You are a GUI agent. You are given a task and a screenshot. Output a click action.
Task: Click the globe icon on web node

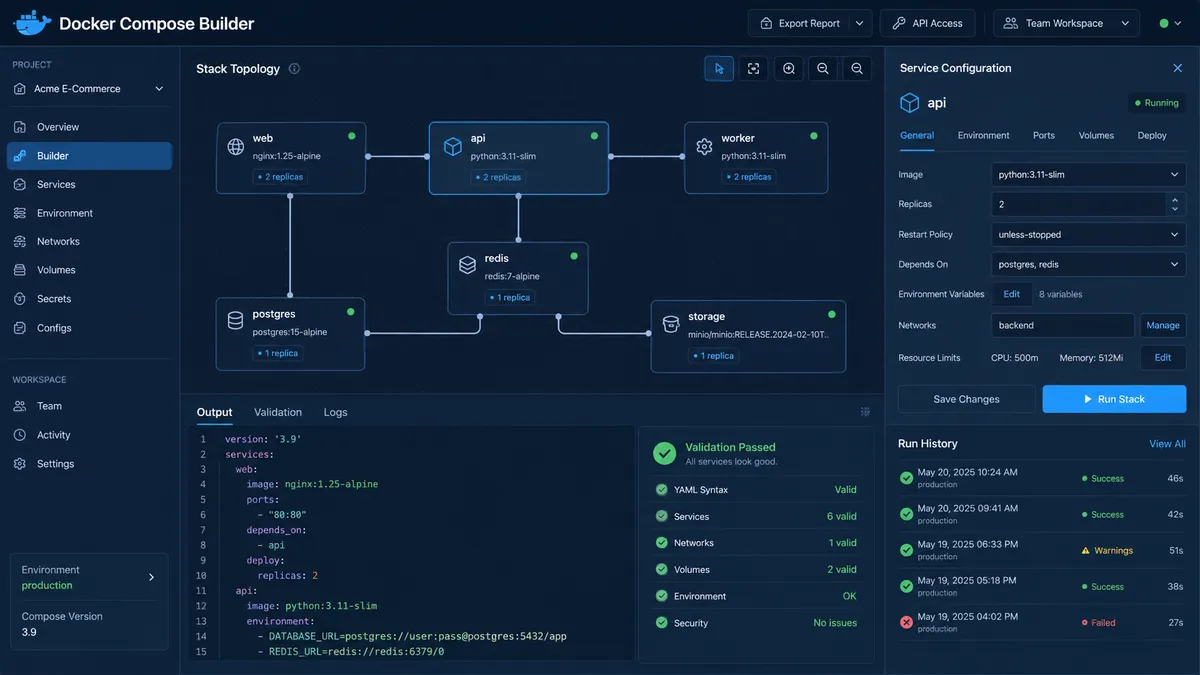coord(236,147)
